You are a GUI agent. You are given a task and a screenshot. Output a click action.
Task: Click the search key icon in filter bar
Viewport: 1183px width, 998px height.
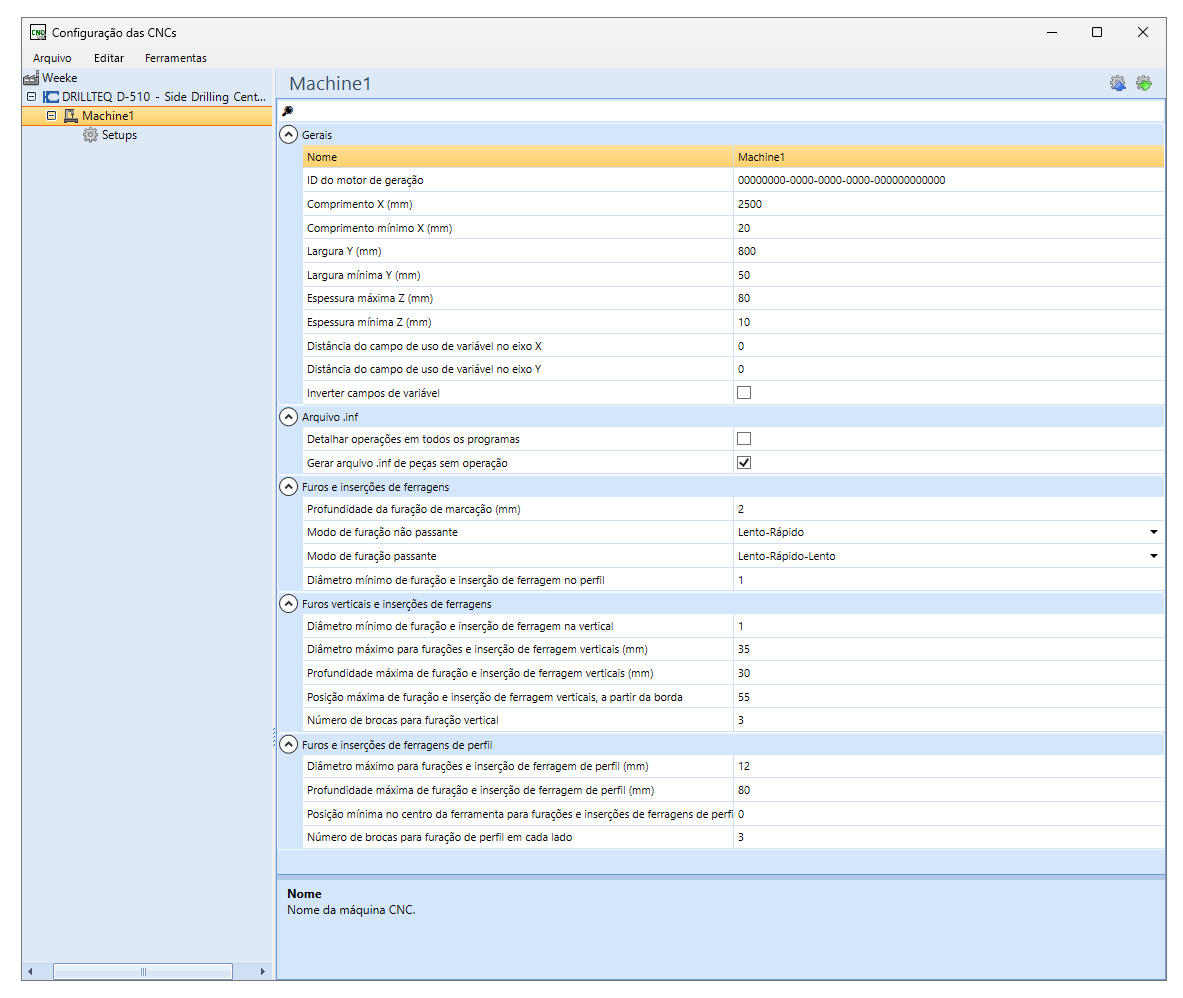pos(287,111)
